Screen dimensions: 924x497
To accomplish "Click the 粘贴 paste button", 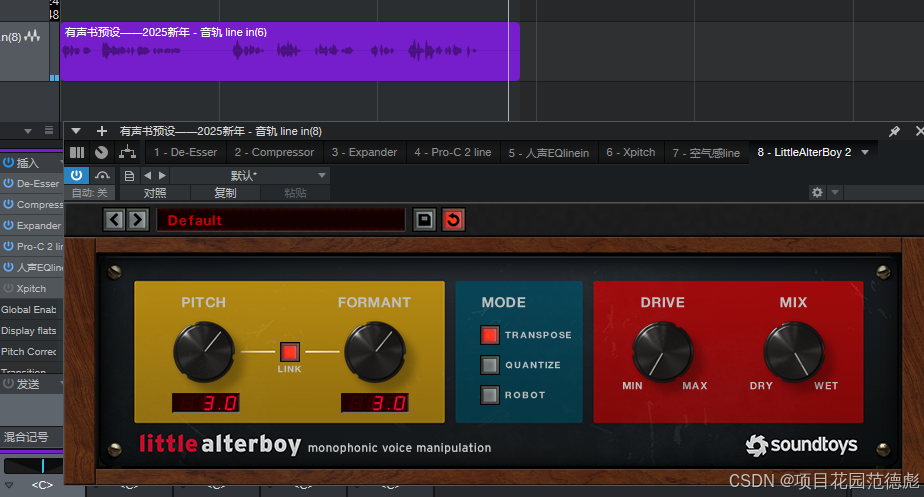I will pyautogui.click(x=295, y=193).
